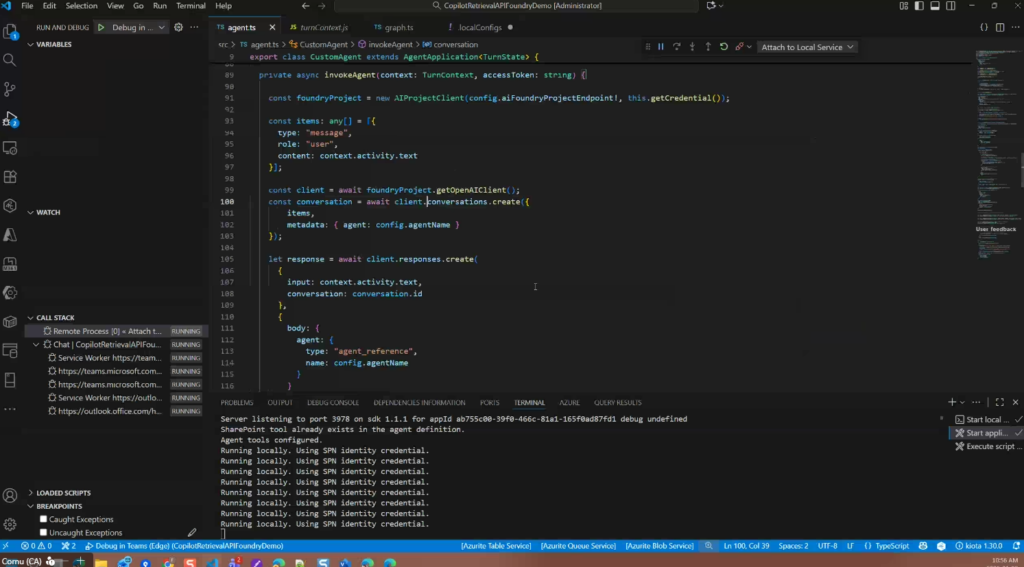The width and height of the screenshot is (1024, 567).
Task: Open the Search view in activity bar
Action: click(x=10, y=60)
